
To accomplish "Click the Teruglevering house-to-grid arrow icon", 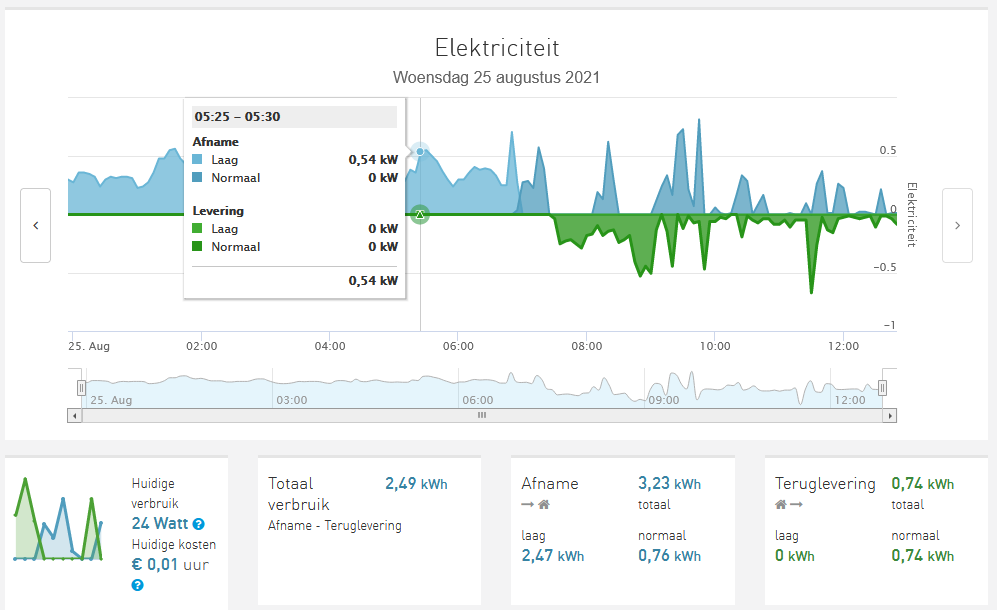I will [789, 505].
